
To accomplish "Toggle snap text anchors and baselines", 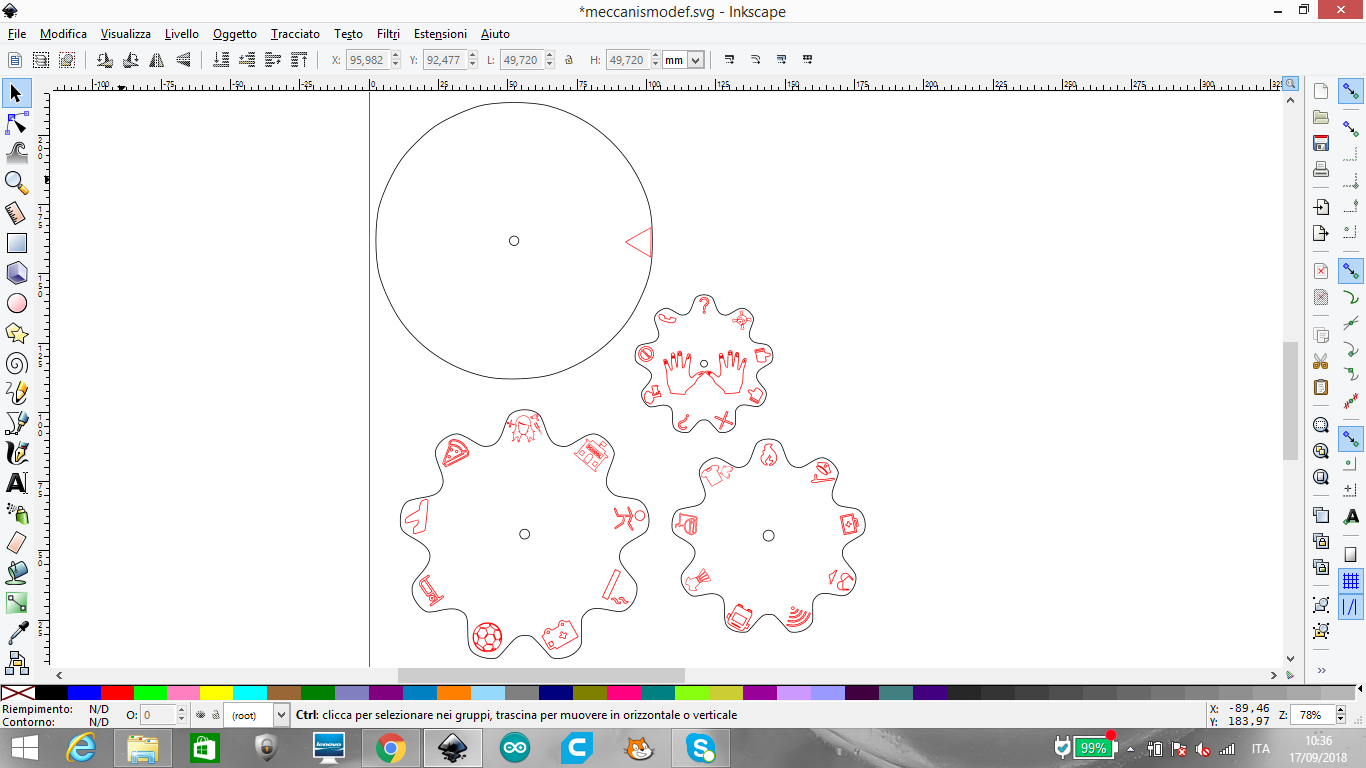I will (1351, 516).
